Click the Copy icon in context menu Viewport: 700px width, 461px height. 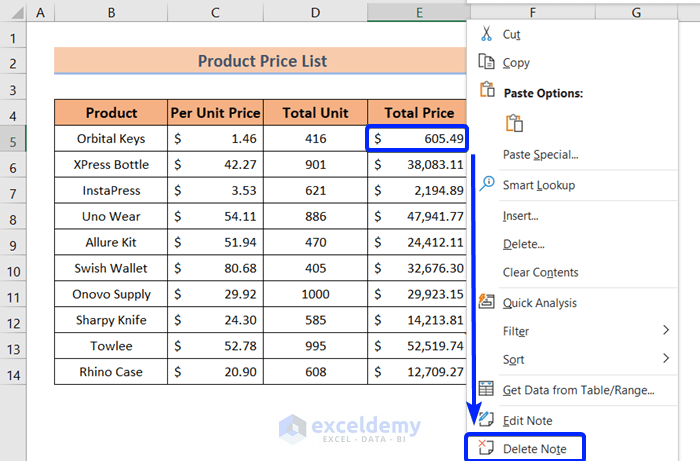pyautogui.click(x=487, y=62)
